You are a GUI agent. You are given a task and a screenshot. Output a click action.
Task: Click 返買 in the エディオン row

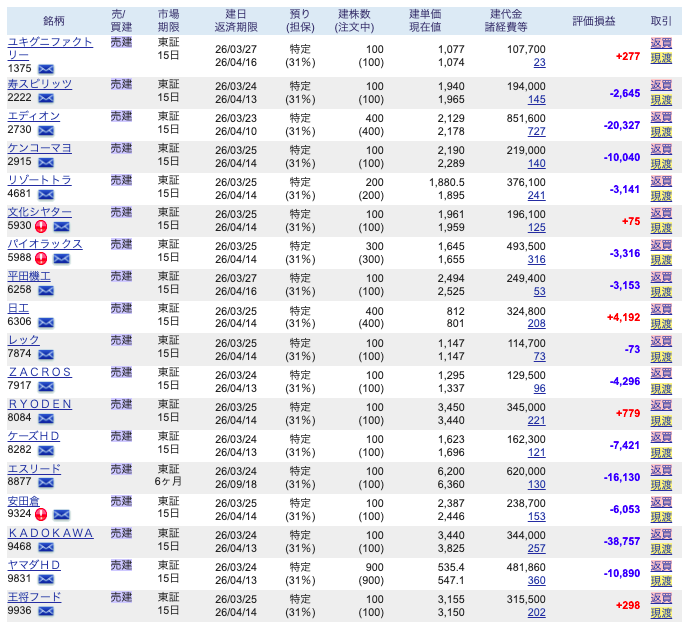[661, 117]
